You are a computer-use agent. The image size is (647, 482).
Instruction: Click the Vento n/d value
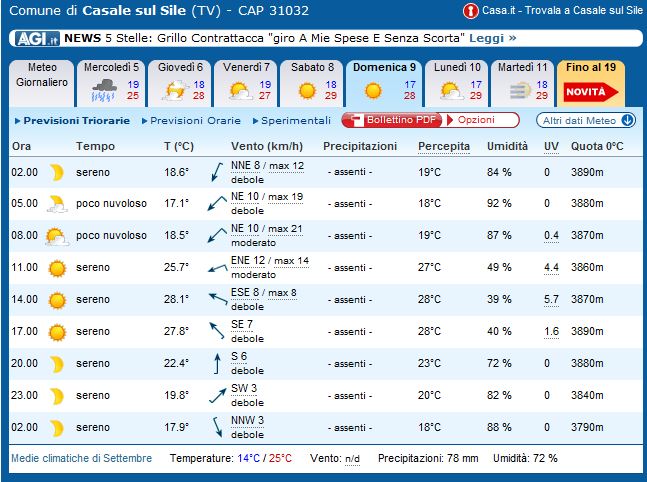tap(352, 459)
